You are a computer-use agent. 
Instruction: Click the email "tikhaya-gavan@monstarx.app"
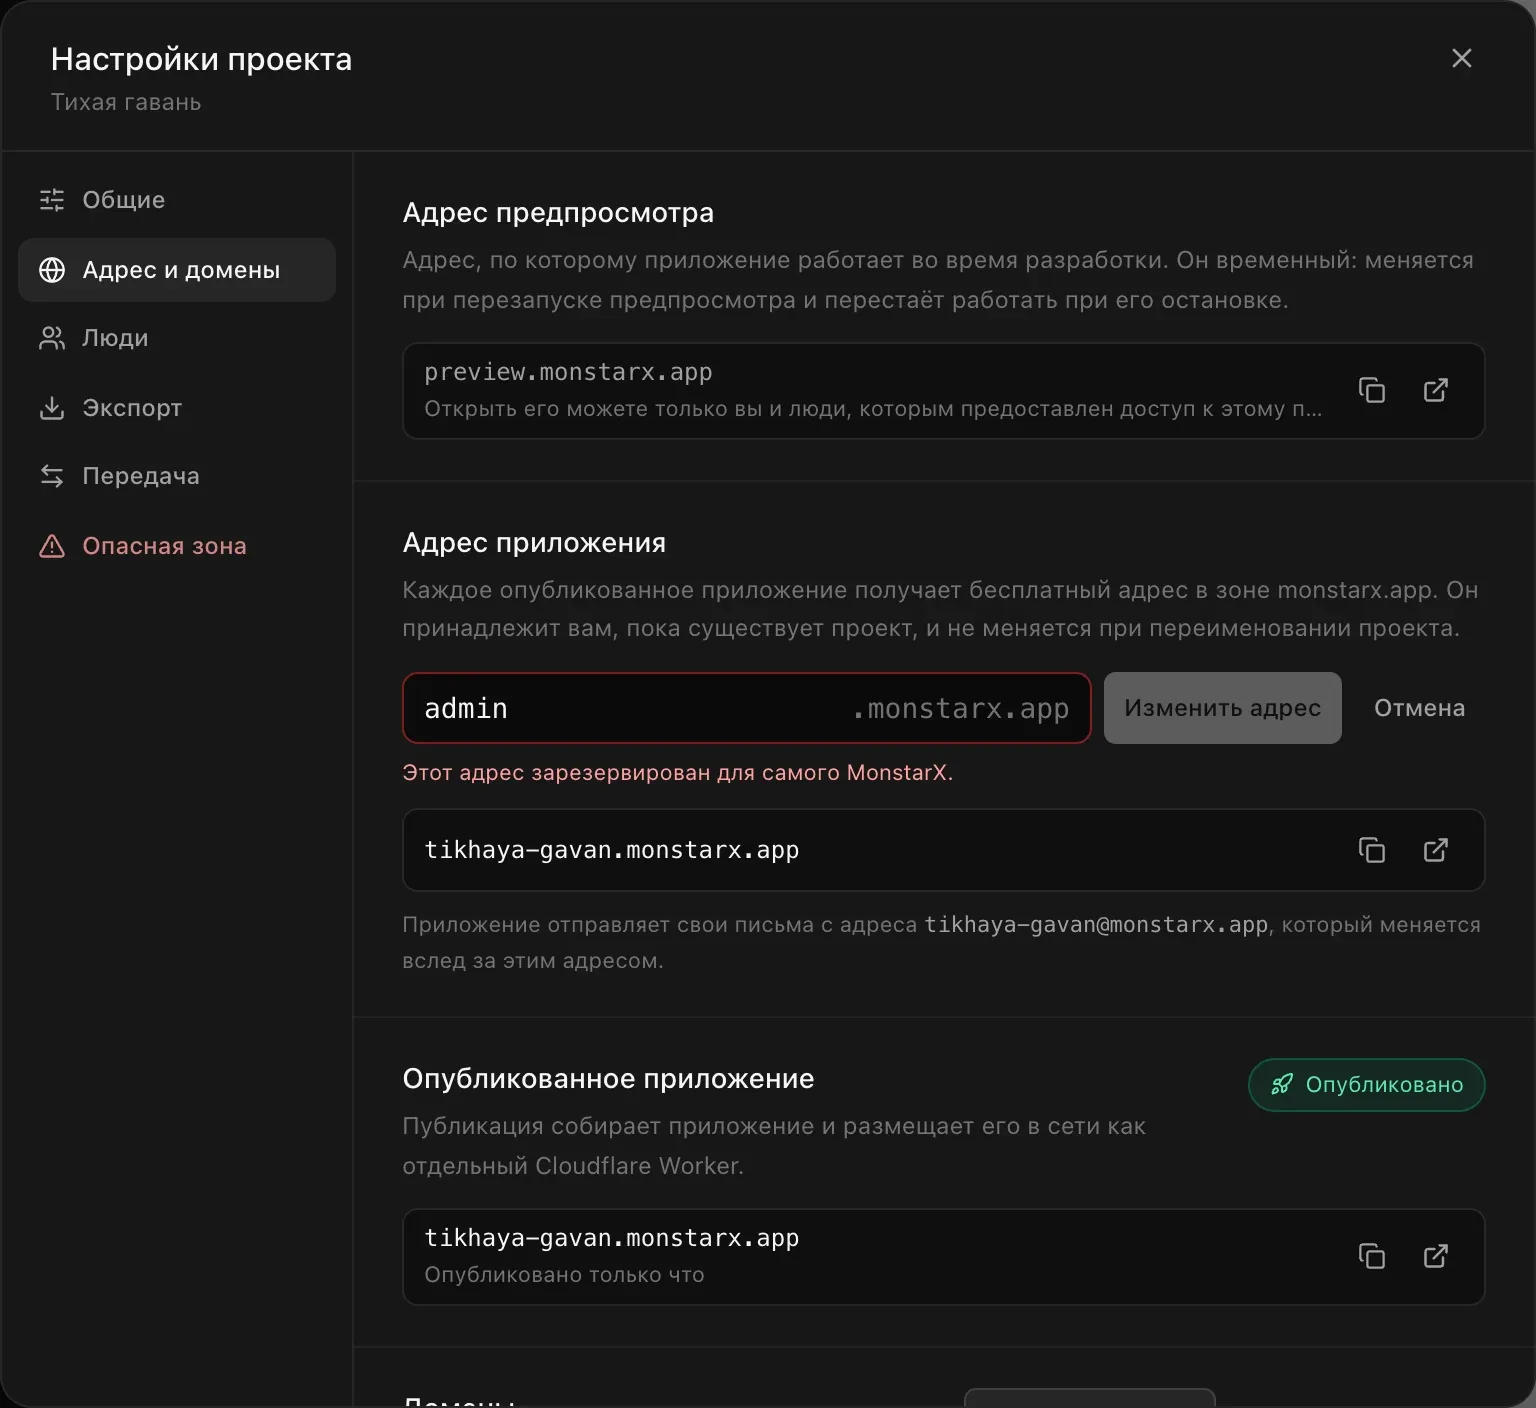coord(1096,925)
